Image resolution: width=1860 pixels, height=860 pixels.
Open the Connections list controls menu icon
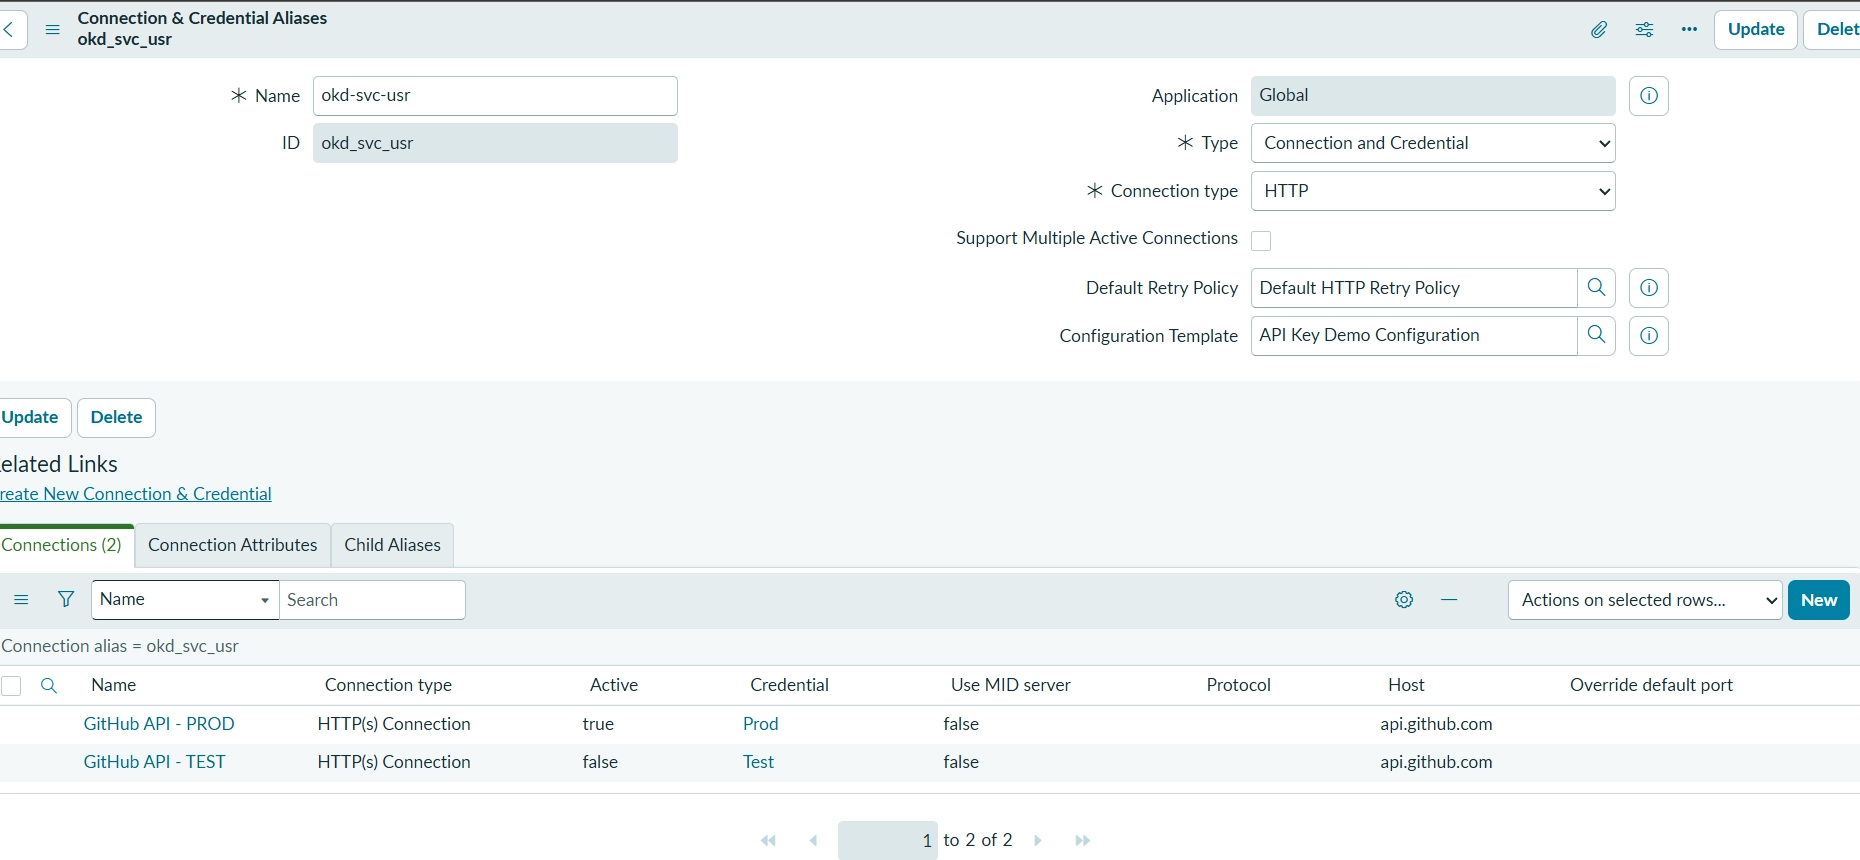(21, 600)
